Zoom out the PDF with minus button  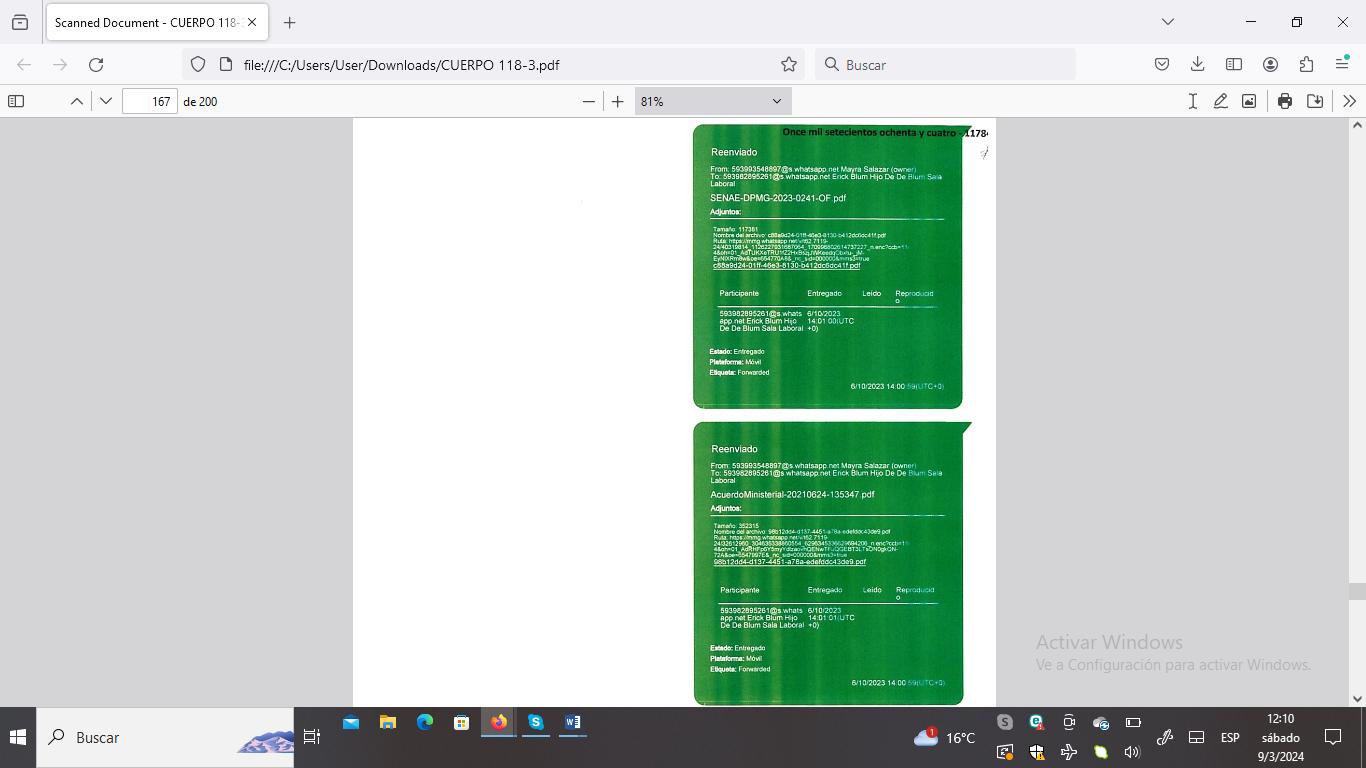[x=588, y=101]
